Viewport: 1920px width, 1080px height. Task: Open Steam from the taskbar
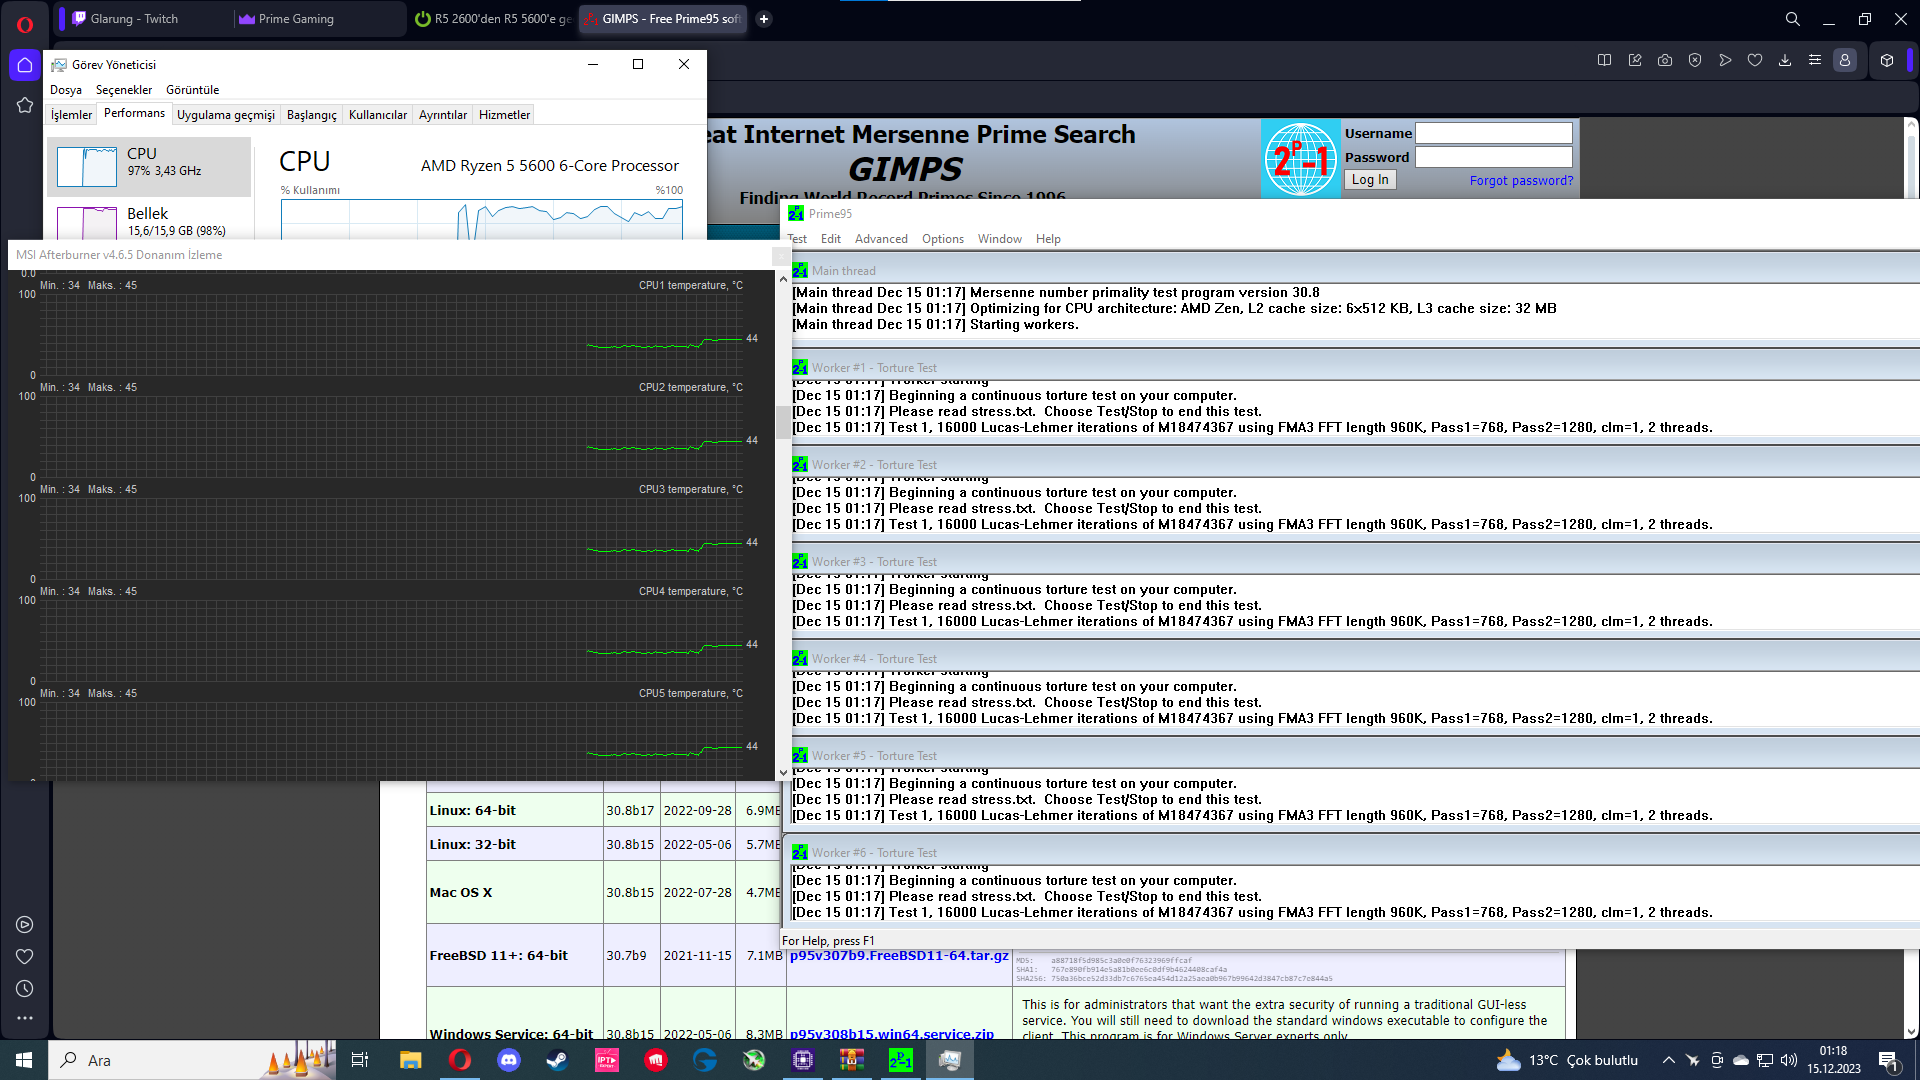(557, 1060)
